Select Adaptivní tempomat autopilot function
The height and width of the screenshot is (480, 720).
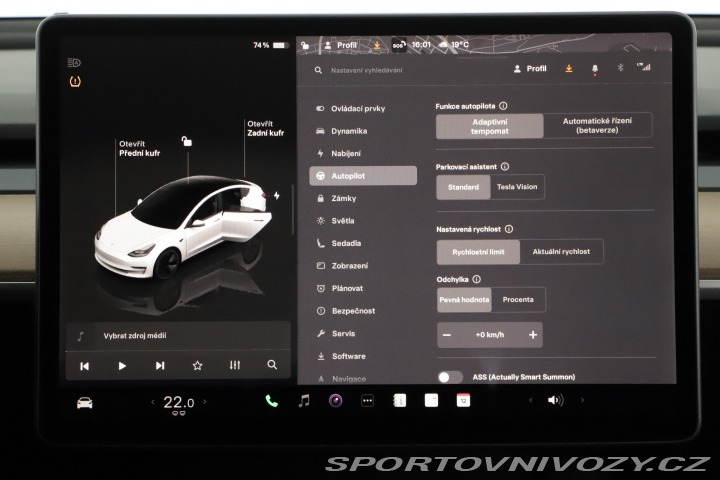(x=489, y=126)
